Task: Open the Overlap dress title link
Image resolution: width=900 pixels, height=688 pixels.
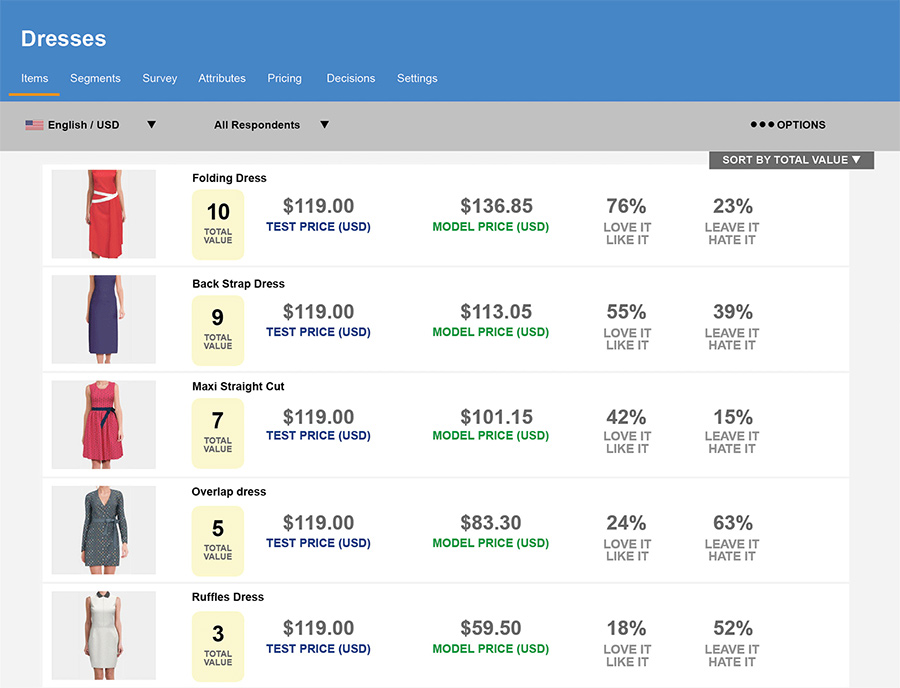Action: pos(229,492)
